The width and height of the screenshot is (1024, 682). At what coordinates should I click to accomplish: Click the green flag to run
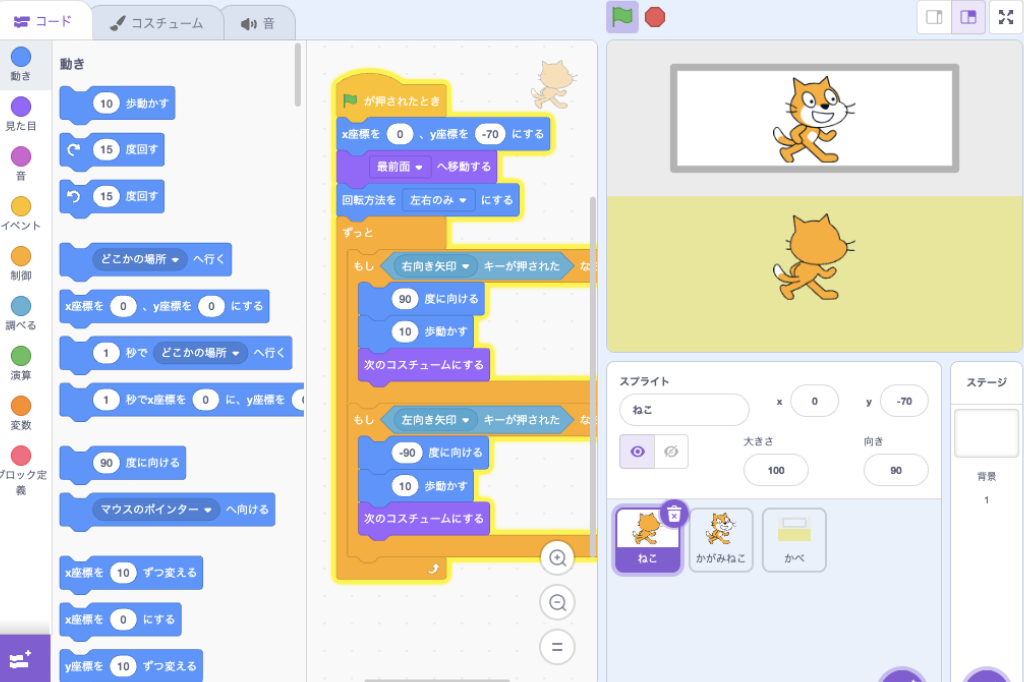[622, 17]
